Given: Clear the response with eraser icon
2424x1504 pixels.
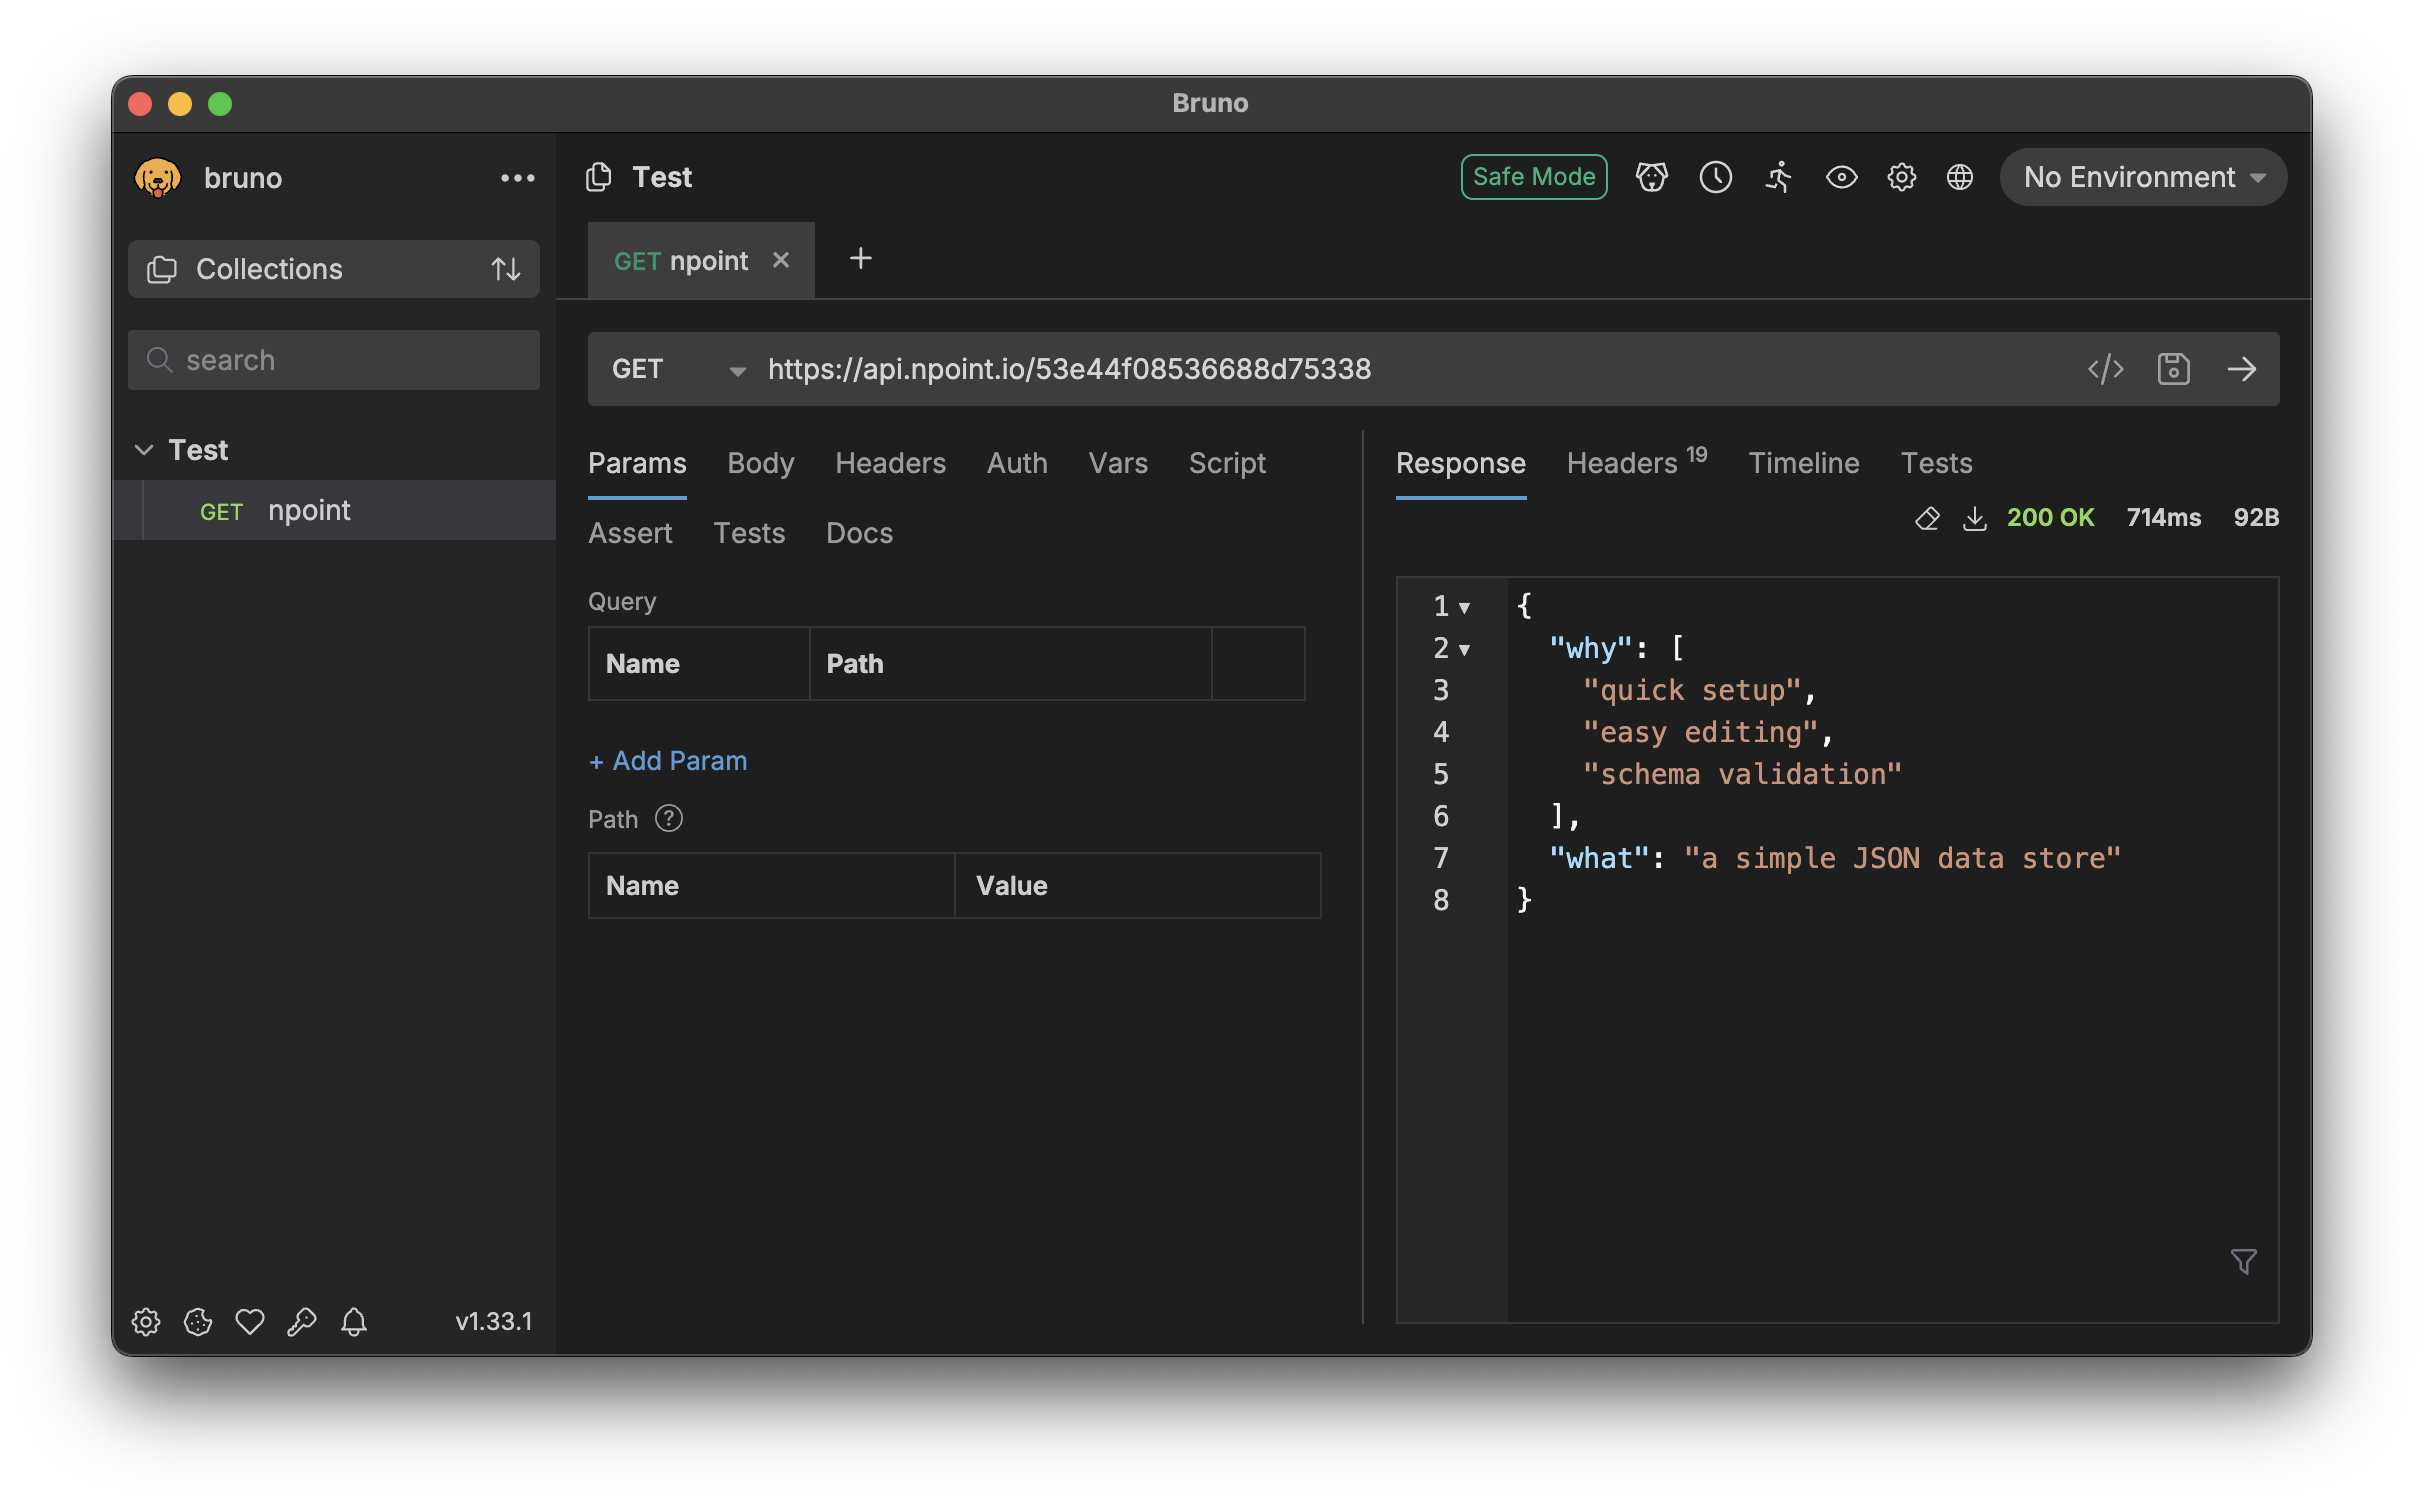Looking at the screenshot, I should (x=1926, y=518).
